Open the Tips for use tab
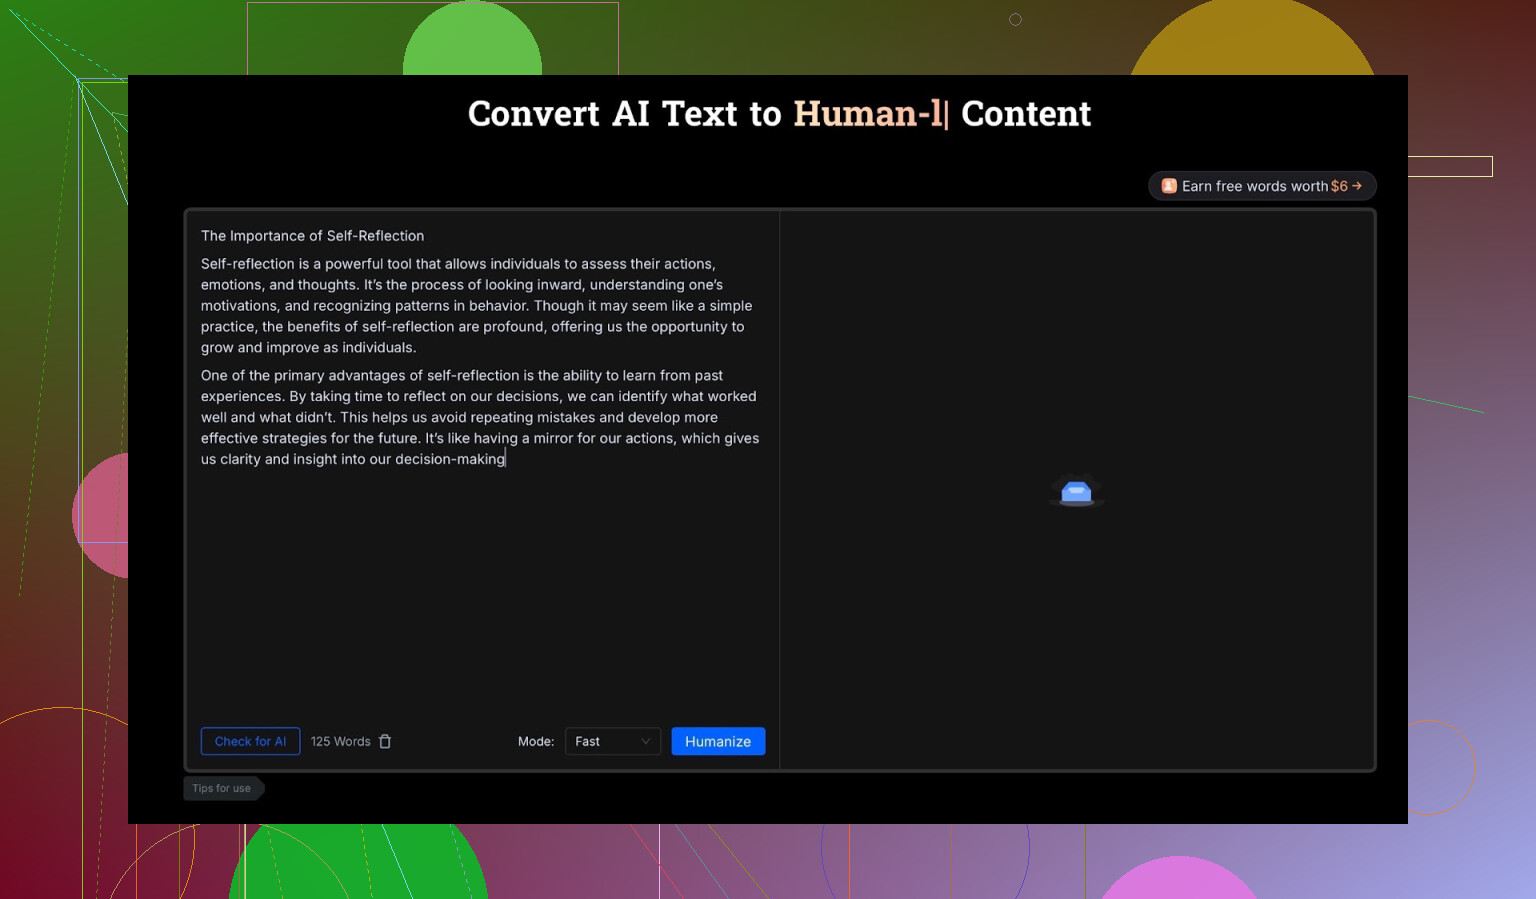This screenshot has width=1536, height=899. (x=222, y=788)
